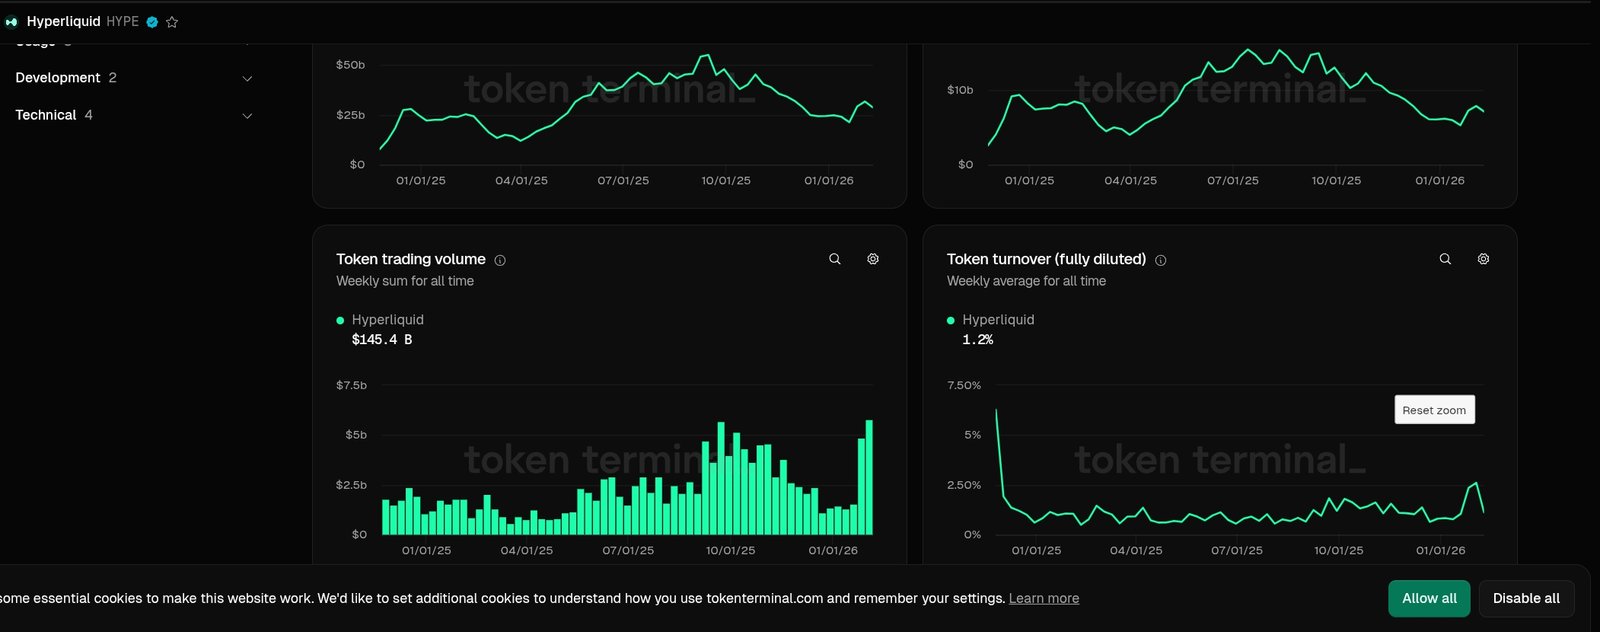Expand the Technical section chevron
The width and height of the screenshot is (1600, 632).
247,116
